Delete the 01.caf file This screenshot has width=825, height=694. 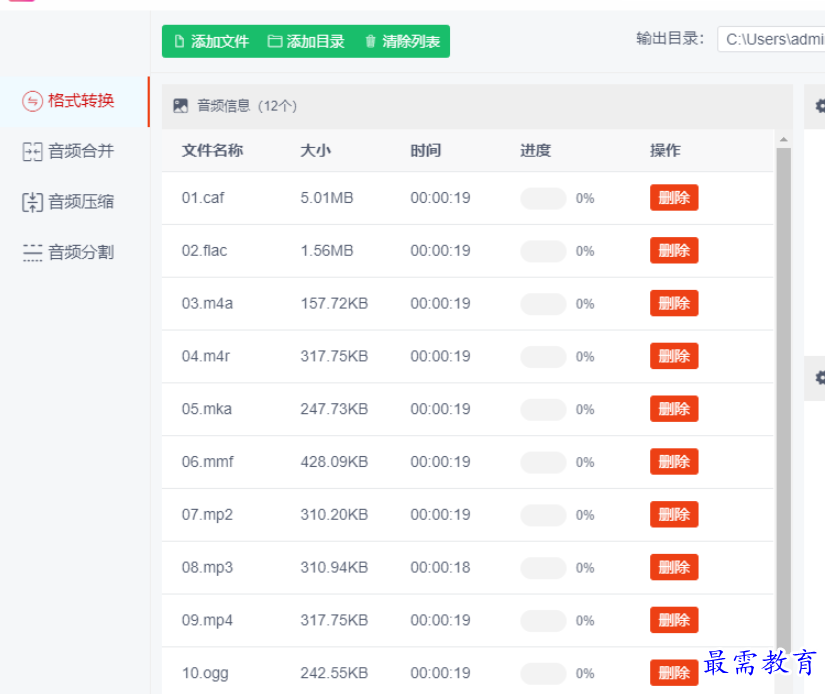tap(673, 198)
